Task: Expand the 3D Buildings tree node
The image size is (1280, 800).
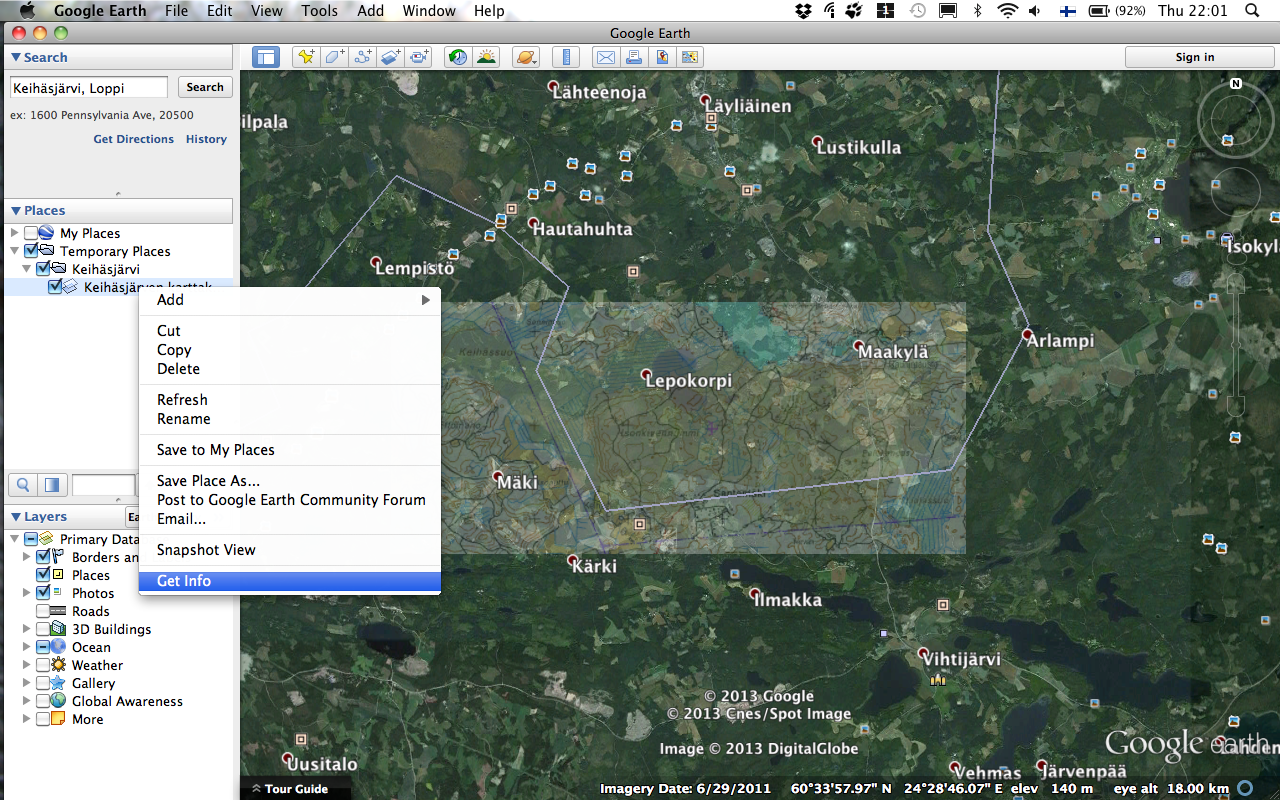Action: coord(26,629)
